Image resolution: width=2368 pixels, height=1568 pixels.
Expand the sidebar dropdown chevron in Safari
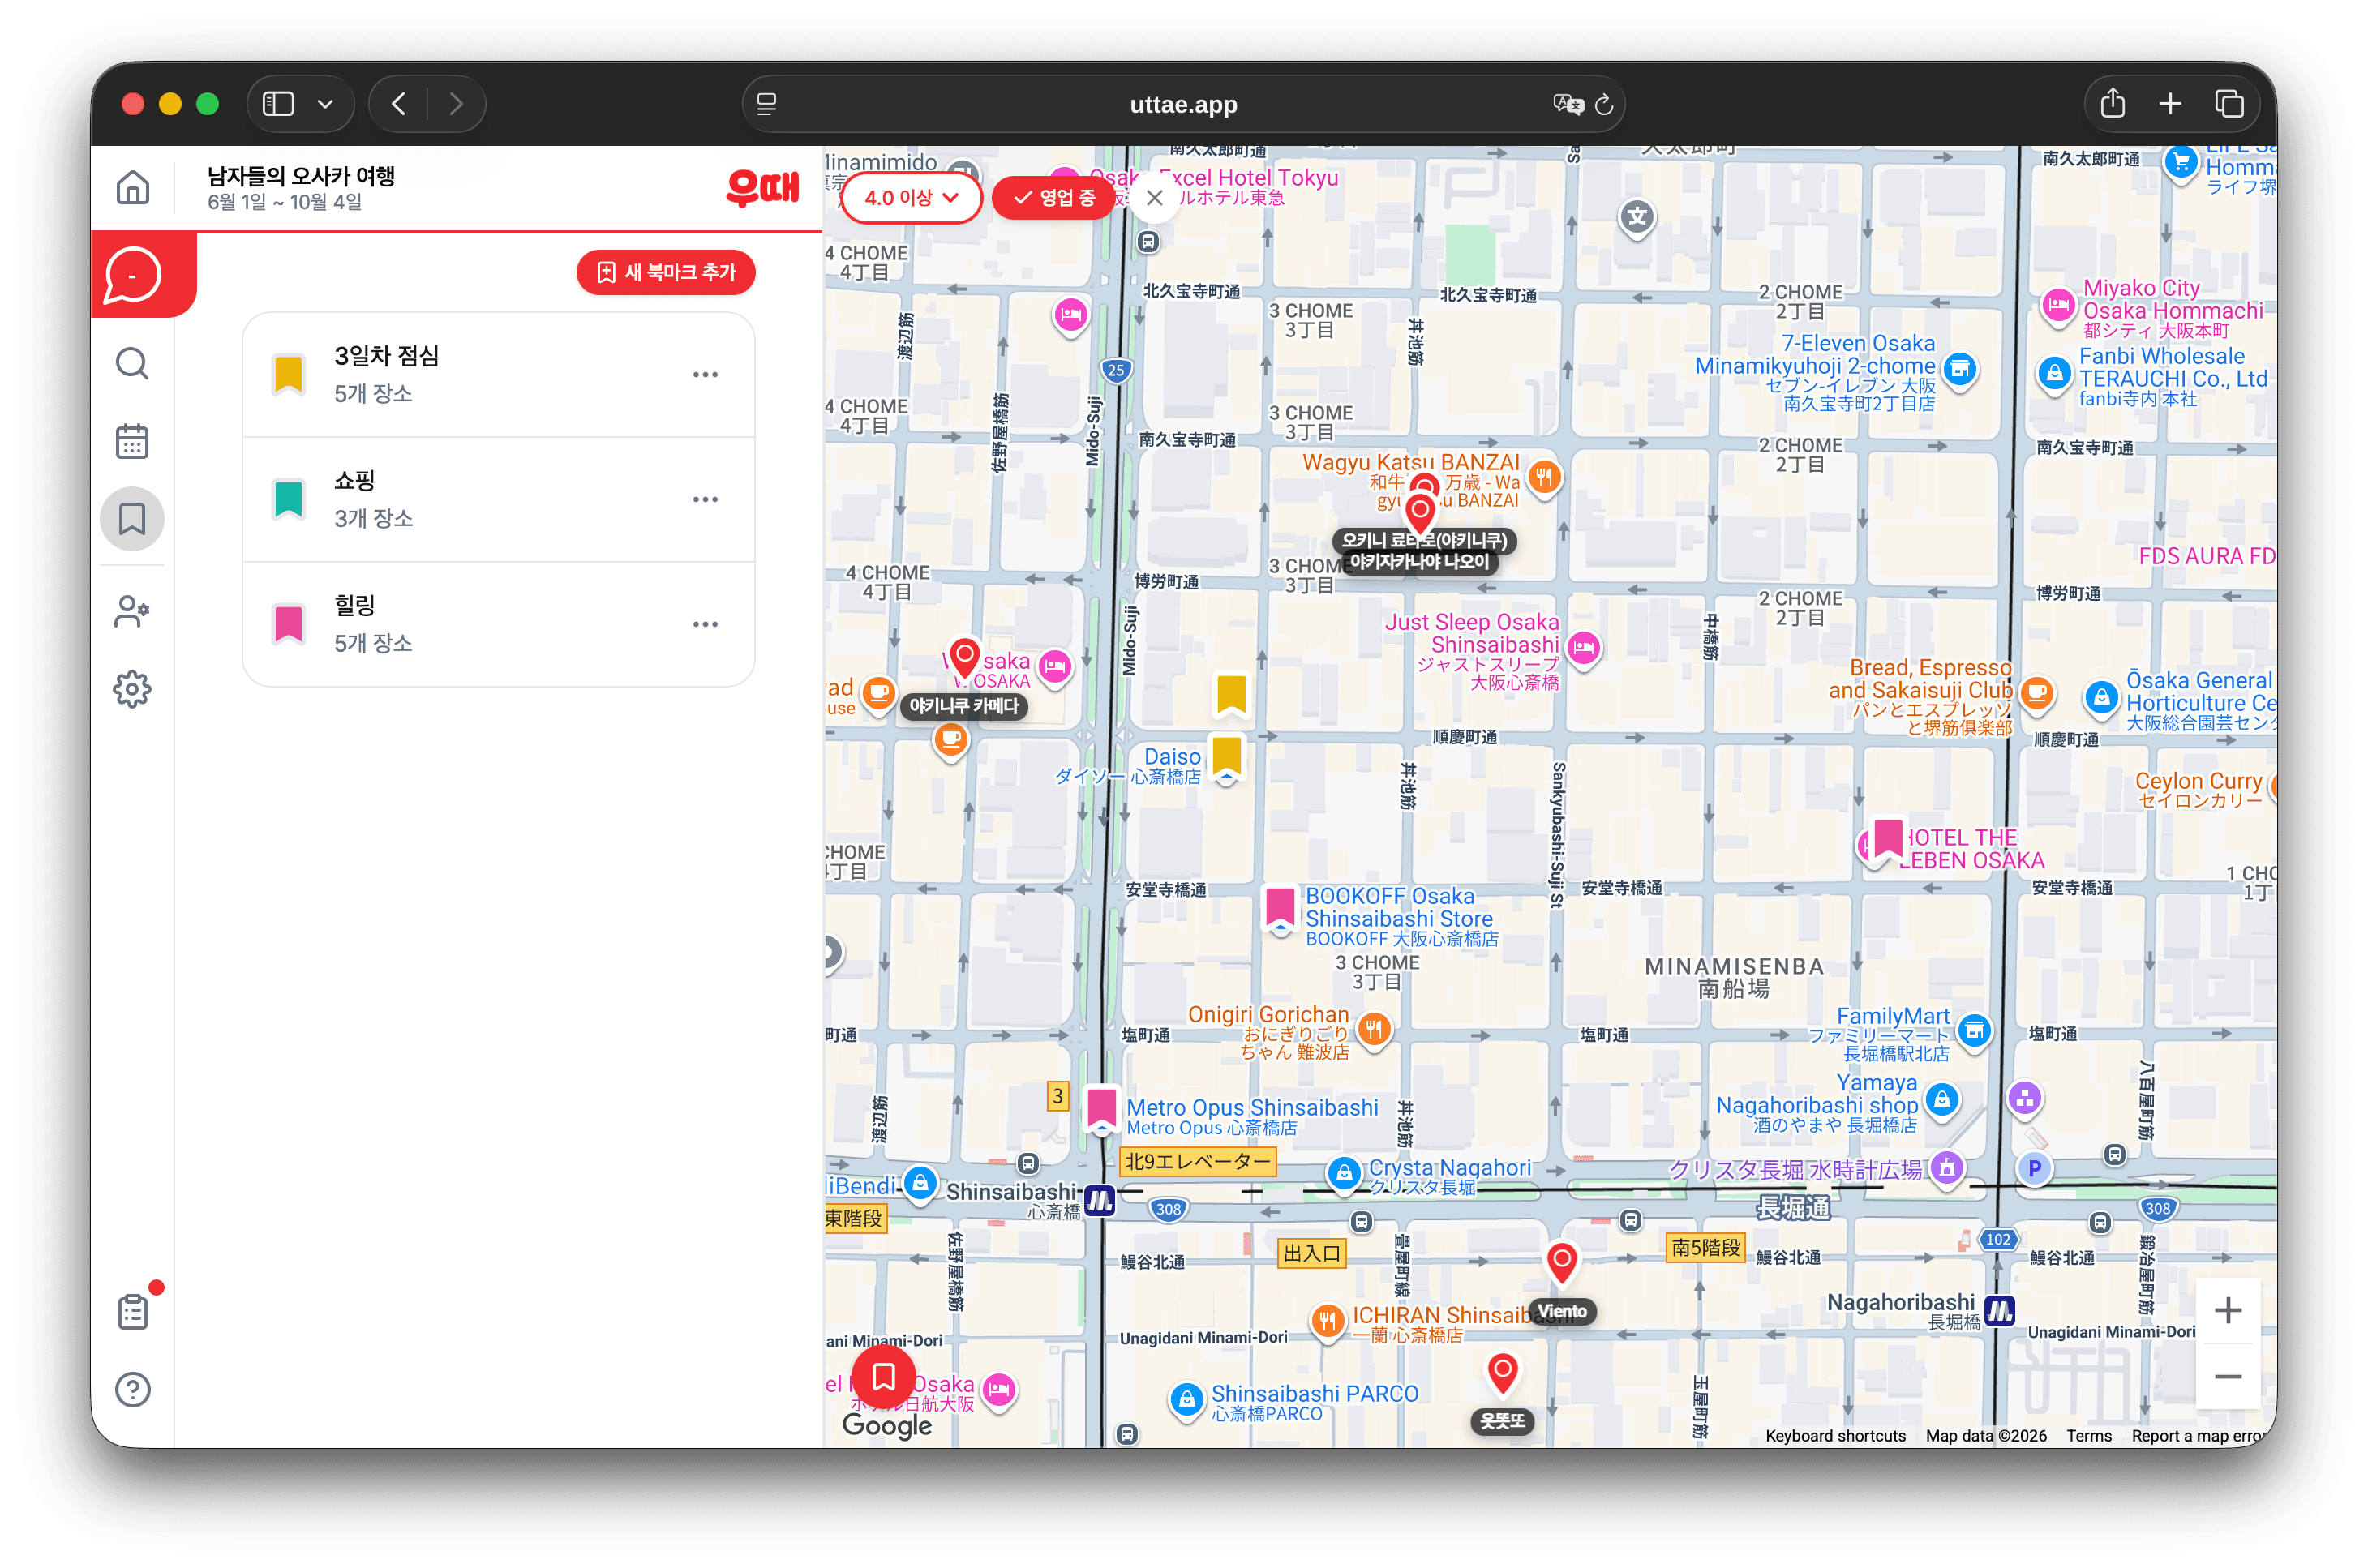coord(325,104)
